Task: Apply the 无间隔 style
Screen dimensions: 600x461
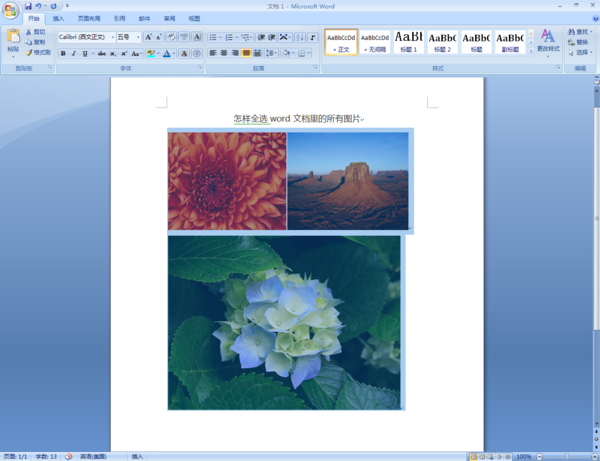Action: point(375,42)
